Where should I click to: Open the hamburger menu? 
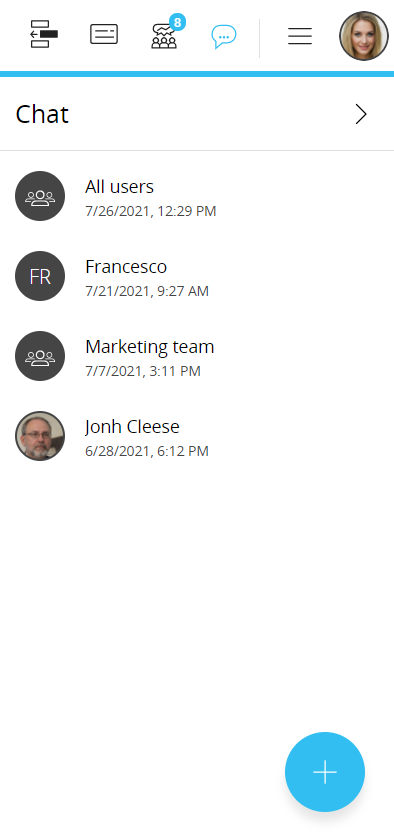[x=300, y=36]
